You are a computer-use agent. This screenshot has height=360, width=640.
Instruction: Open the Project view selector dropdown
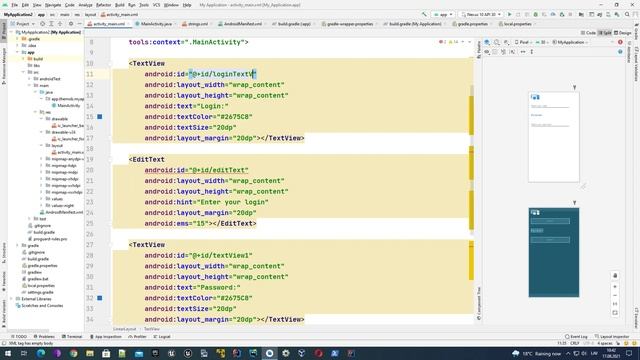[22, 24]
